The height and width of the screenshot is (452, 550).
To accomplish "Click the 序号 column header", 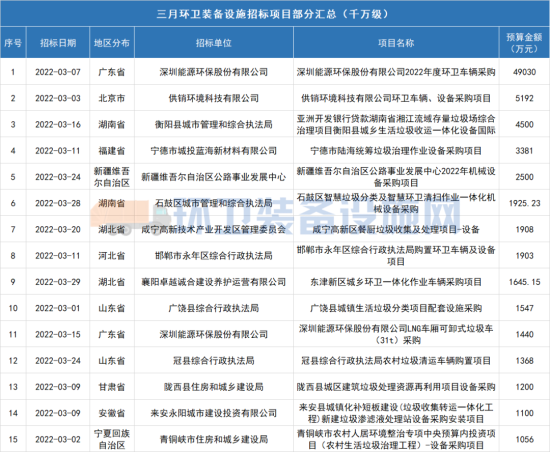I will 13,43.
